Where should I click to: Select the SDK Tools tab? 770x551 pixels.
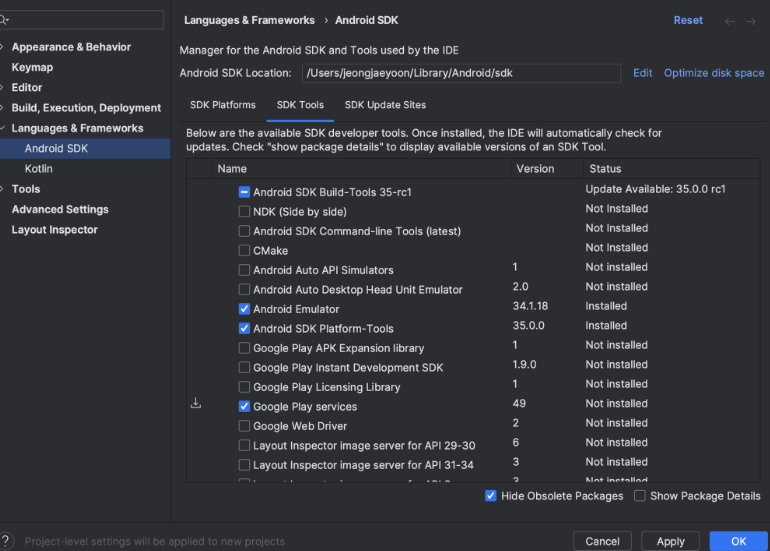(x=300, y=105)
